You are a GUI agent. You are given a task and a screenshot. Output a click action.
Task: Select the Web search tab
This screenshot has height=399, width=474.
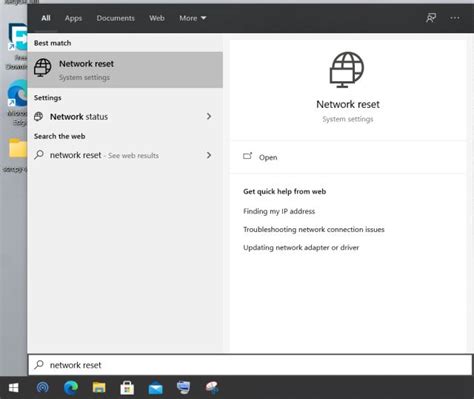[x=157, y=18]
